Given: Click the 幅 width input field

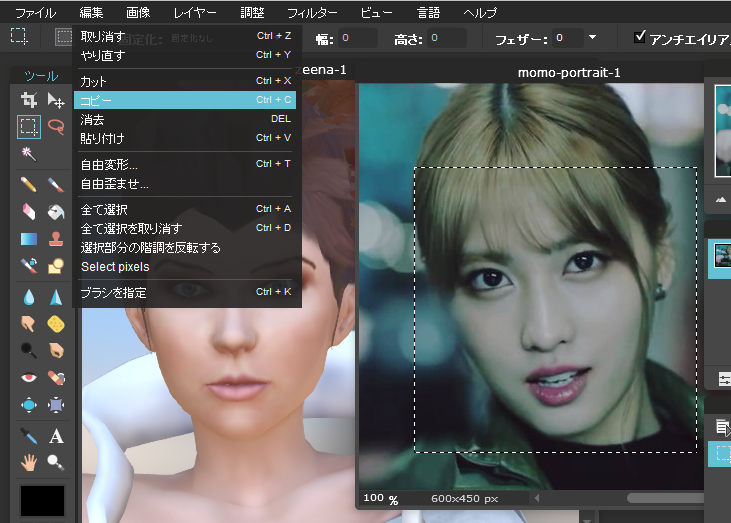Looking at the screenshot, I should click(x=358, y=38).
